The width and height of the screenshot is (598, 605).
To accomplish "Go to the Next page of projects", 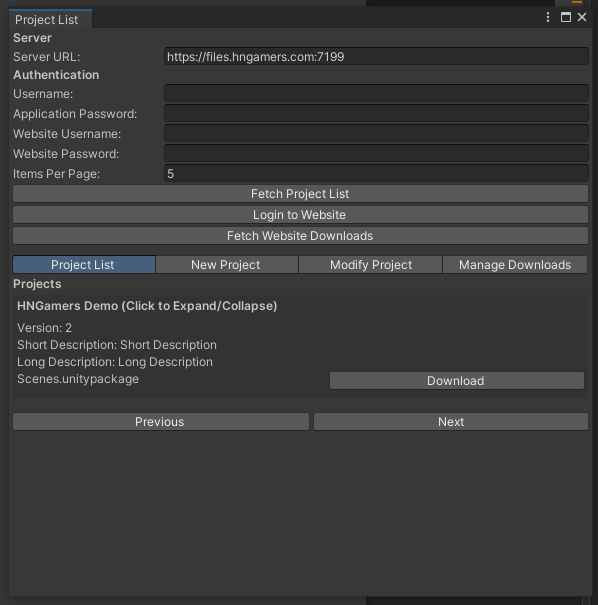I will pyautogui.click(x=451, y=422).
